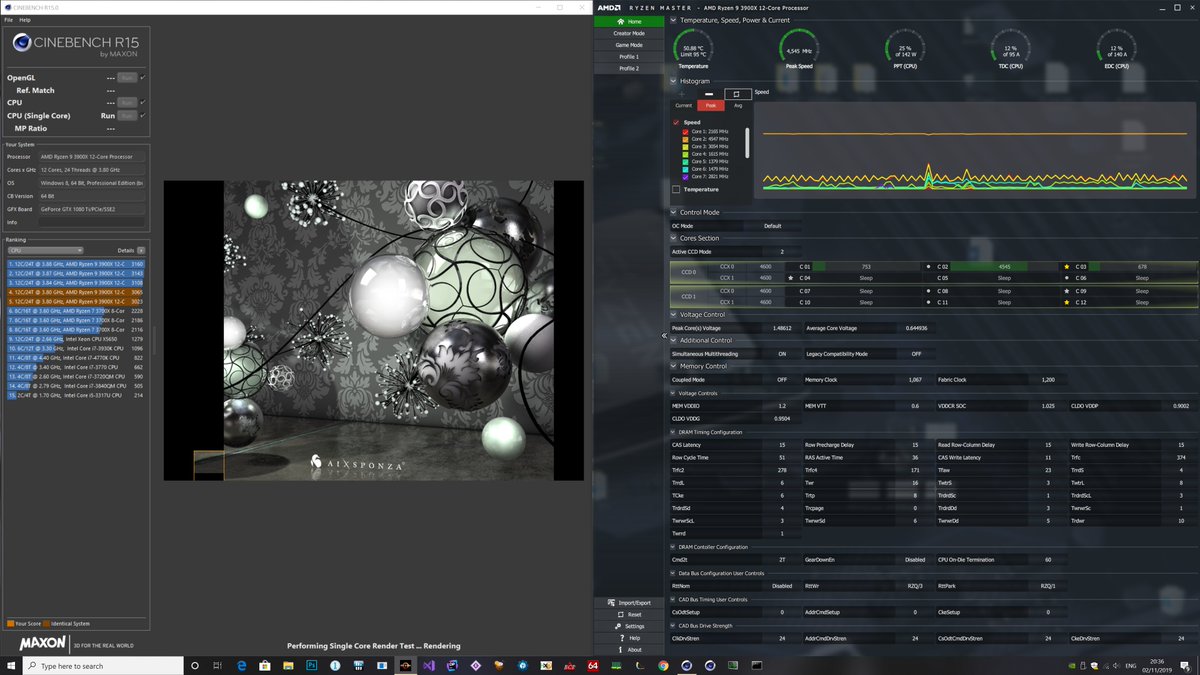
Task: Open the Windows Start menu
Action: click(11, 665)
